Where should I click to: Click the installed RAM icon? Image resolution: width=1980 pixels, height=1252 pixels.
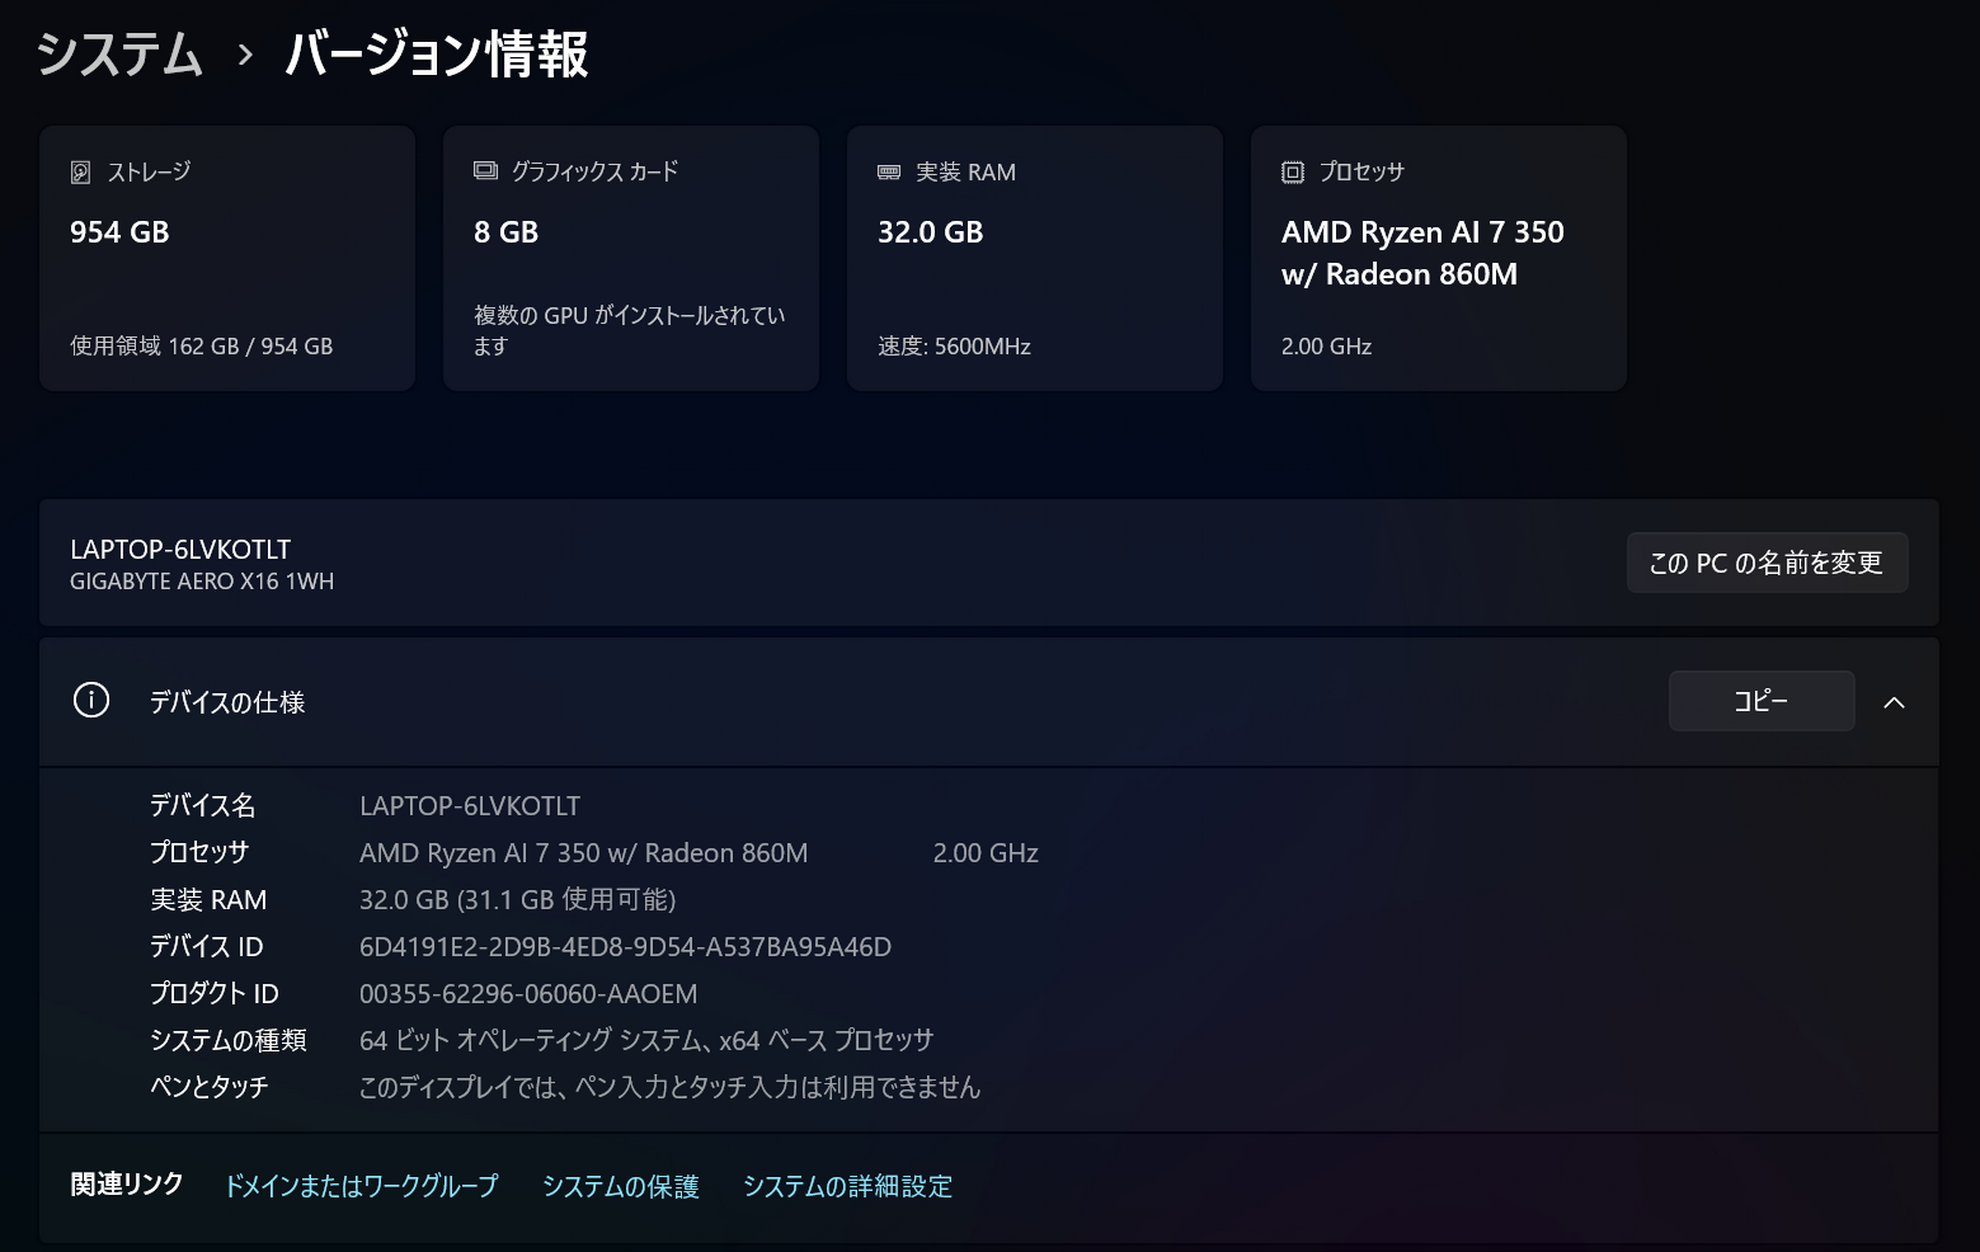[x=888, y=172]
